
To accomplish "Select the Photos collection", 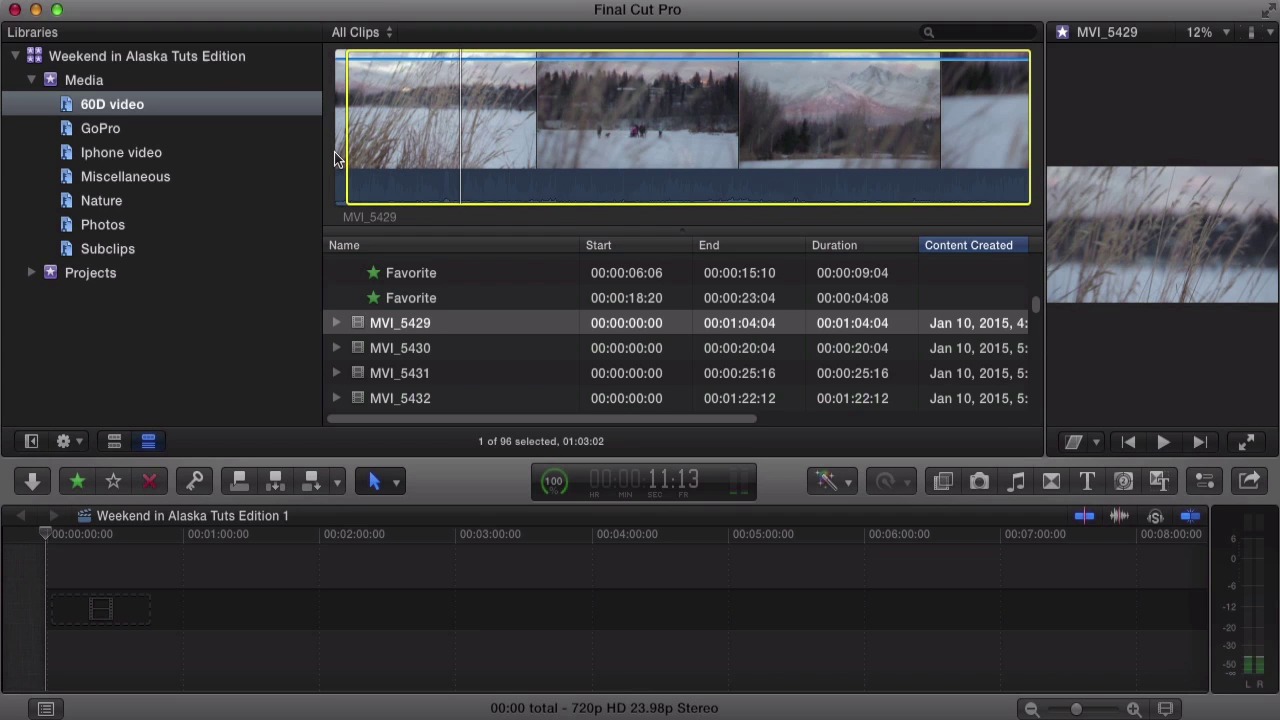I will tap(103, 224).
